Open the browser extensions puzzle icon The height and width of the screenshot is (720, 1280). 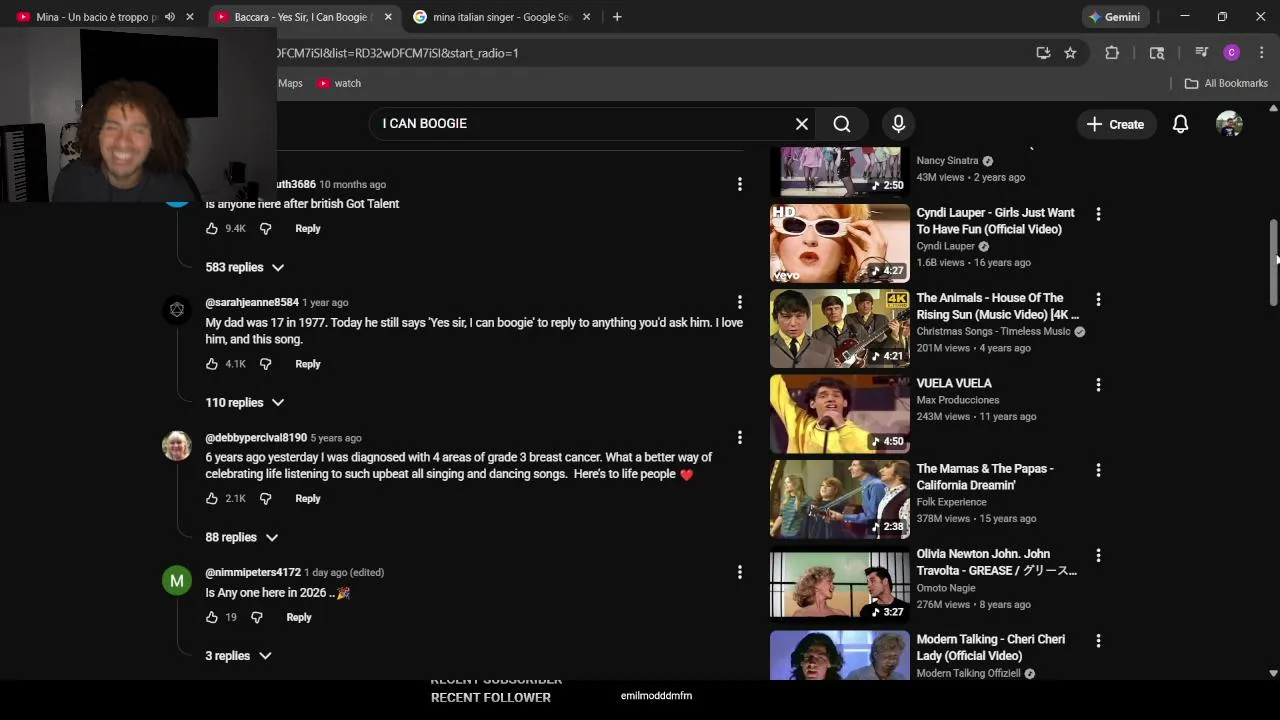pyautogui.click(x=1112, y=53)
